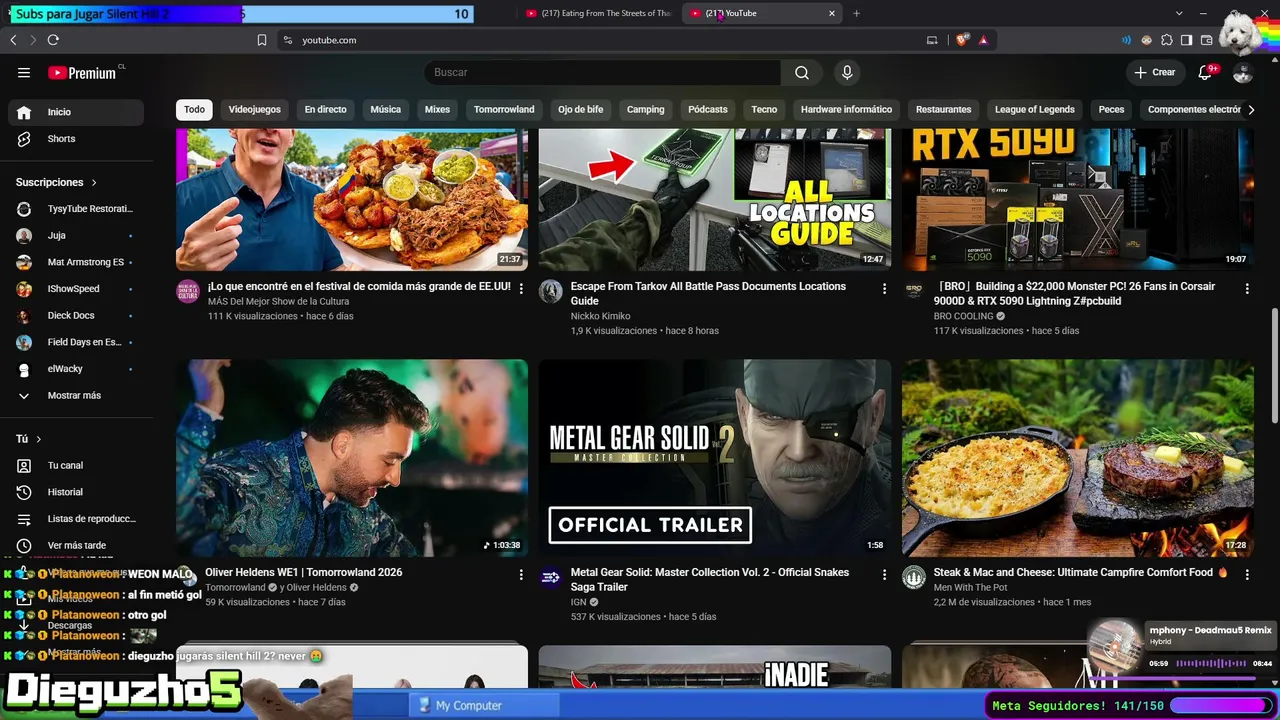
Task: Open the Brave Wallet icon
Action: pyautogui.click(x=1206, y=40)
